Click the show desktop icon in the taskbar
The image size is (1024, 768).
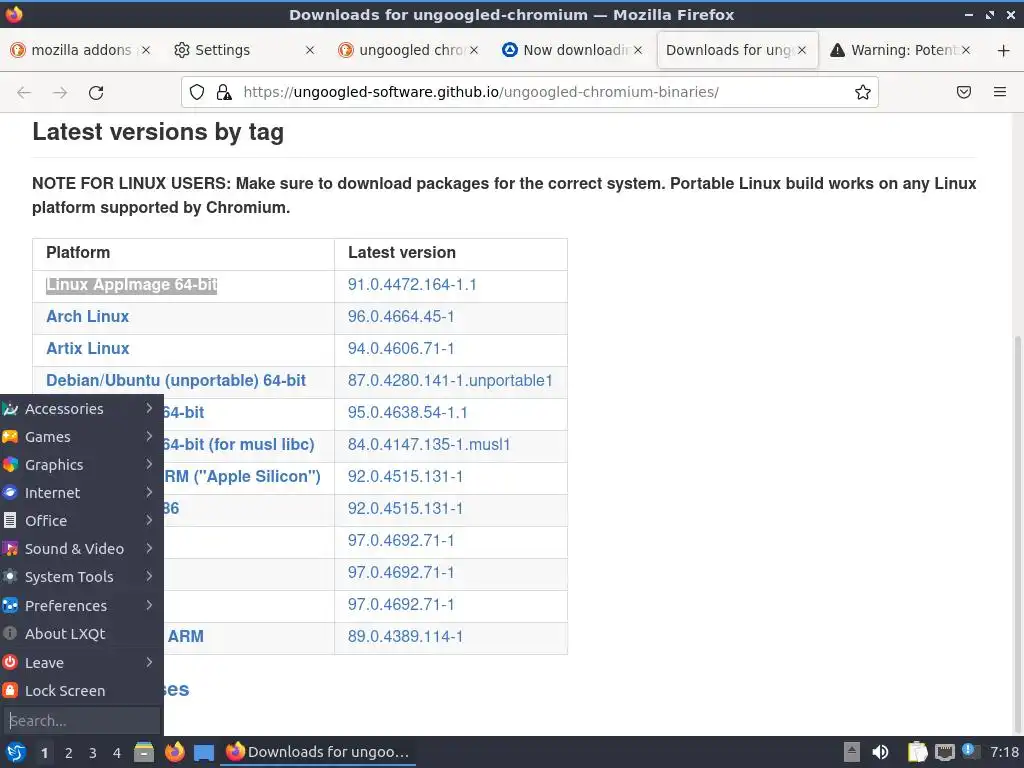[204, 752]
